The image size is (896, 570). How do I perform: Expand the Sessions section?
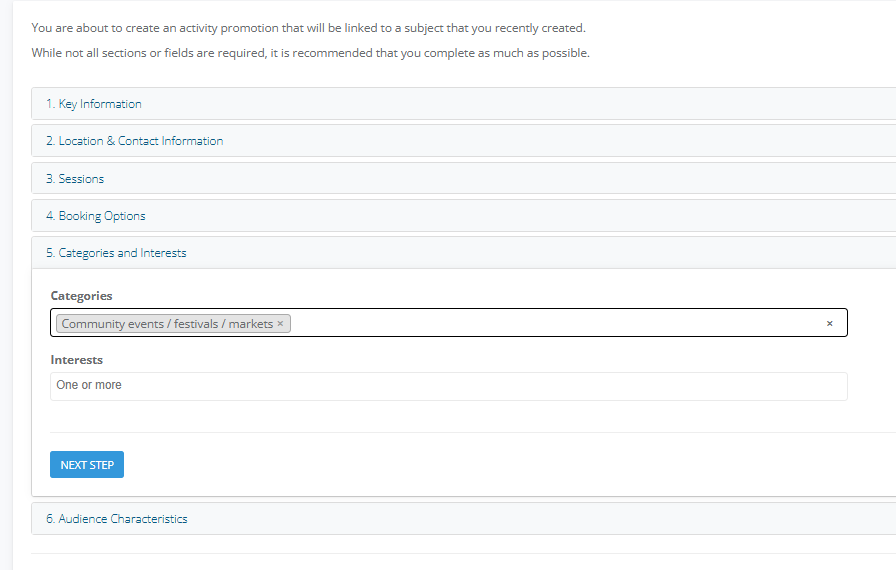(463, 178)
